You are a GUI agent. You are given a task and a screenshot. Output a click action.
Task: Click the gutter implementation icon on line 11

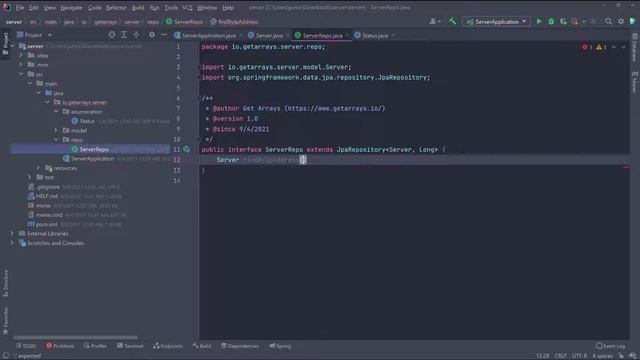187,150
